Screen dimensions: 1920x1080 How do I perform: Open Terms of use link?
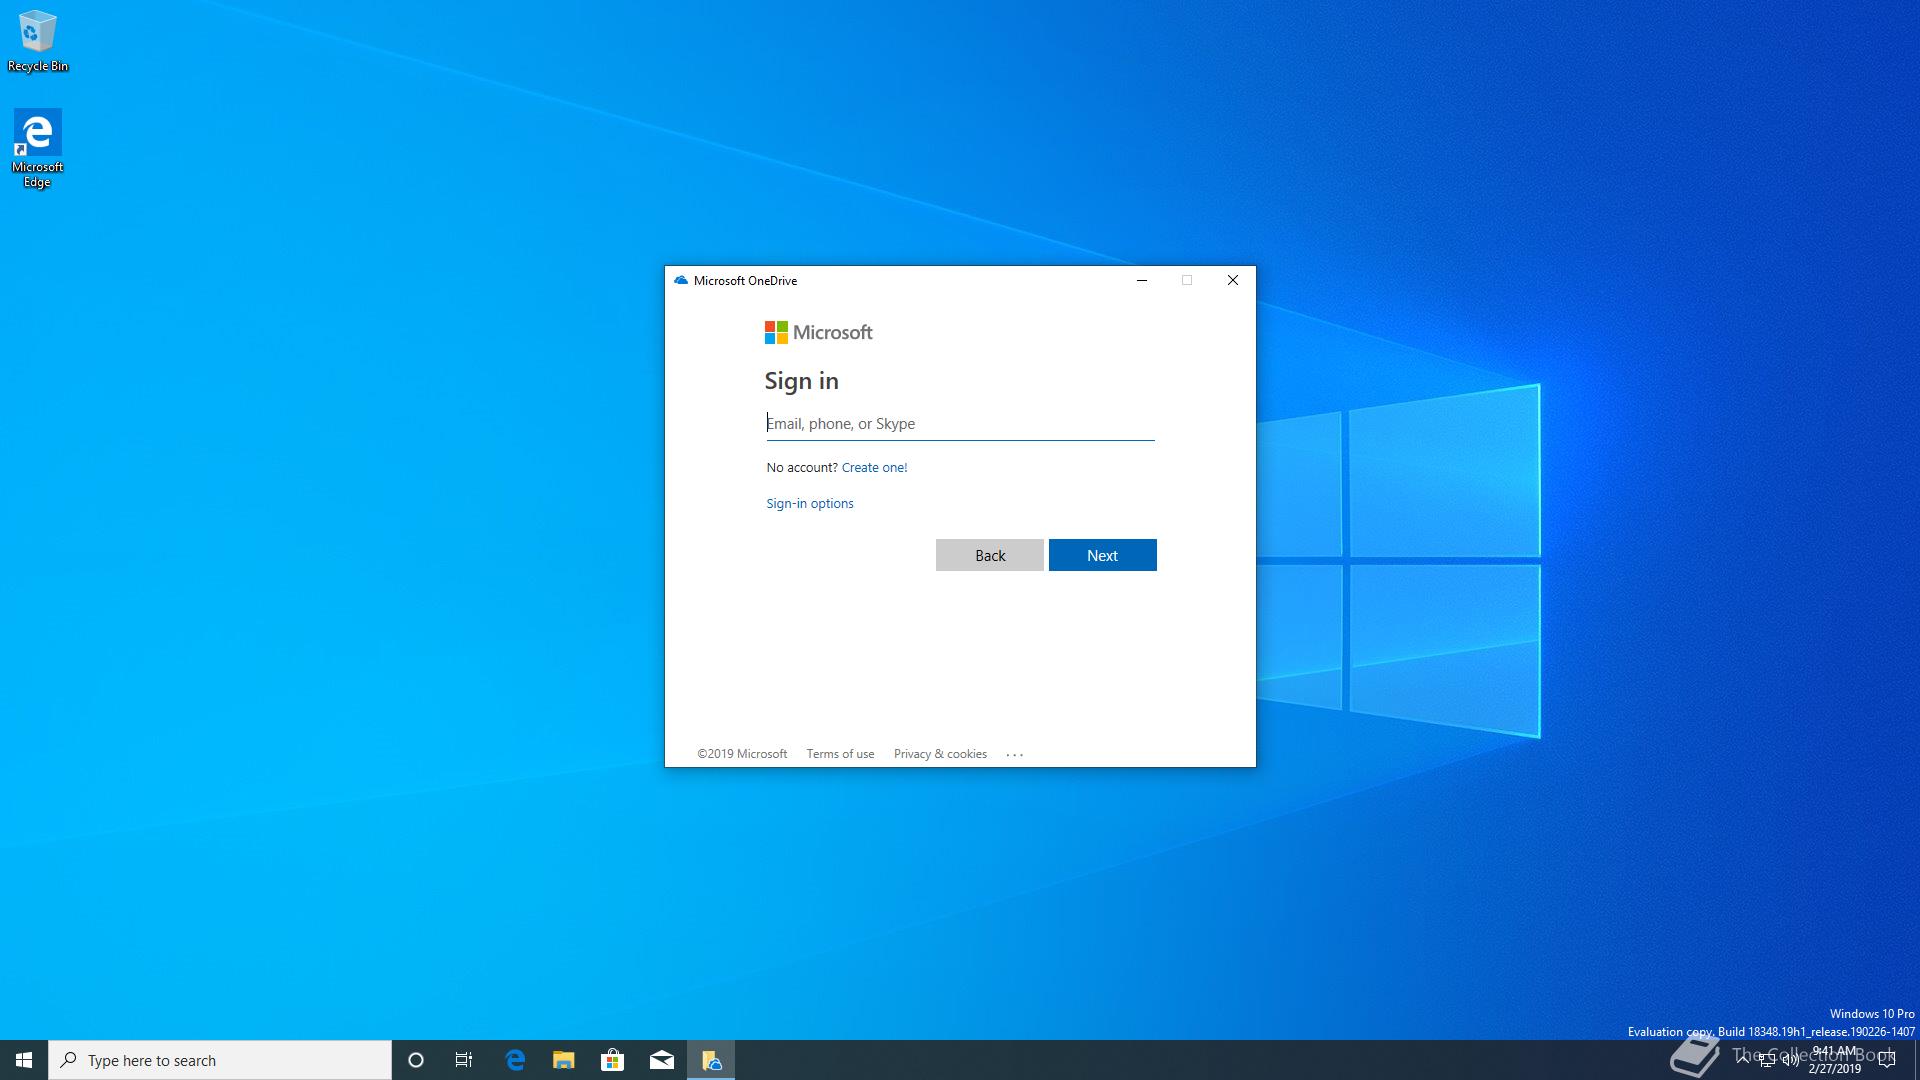[x=840, y=754]
